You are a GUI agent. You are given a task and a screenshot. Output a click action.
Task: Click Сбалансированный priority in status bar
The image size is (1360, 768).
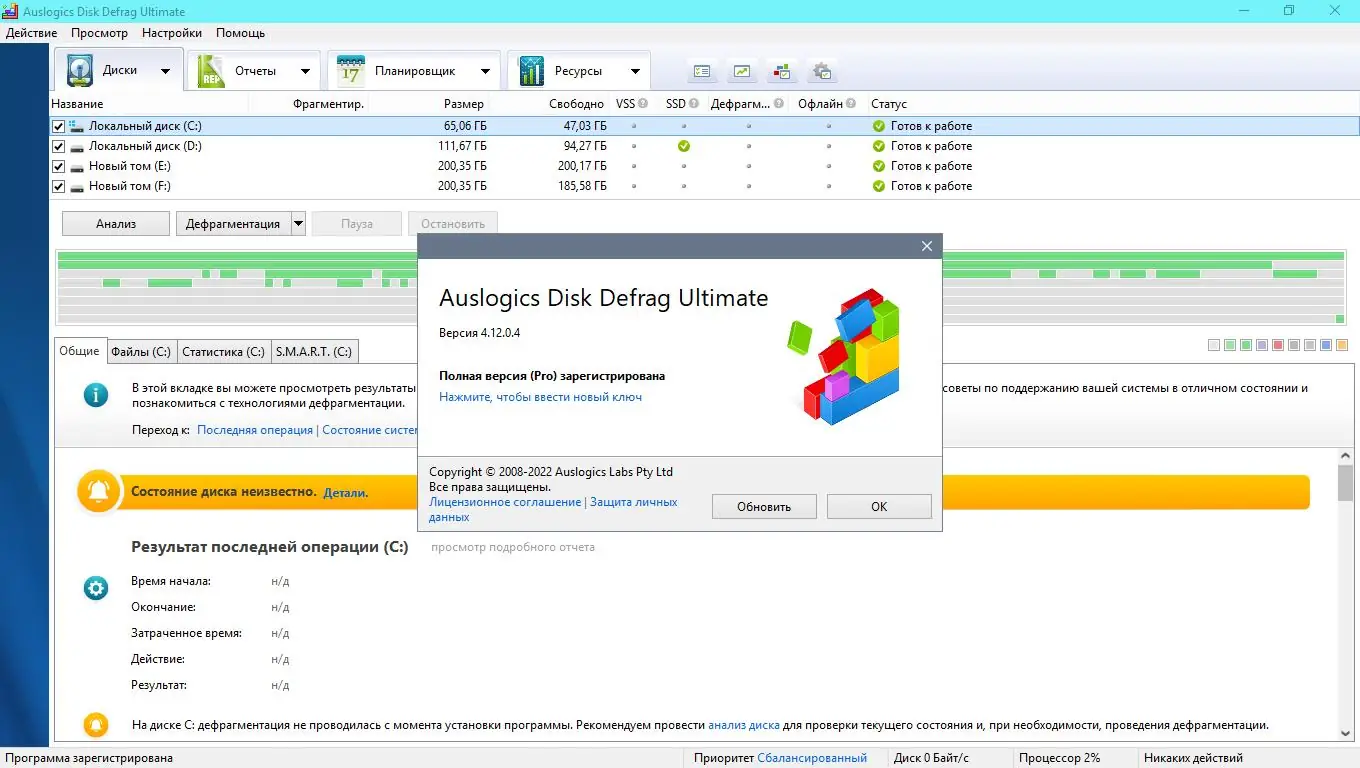[812, 757]
